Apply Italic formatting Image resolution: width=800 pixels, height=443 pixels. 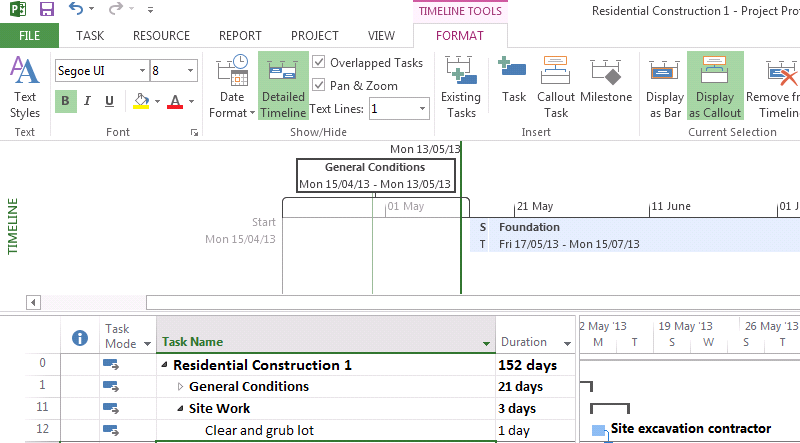(87, 101)
